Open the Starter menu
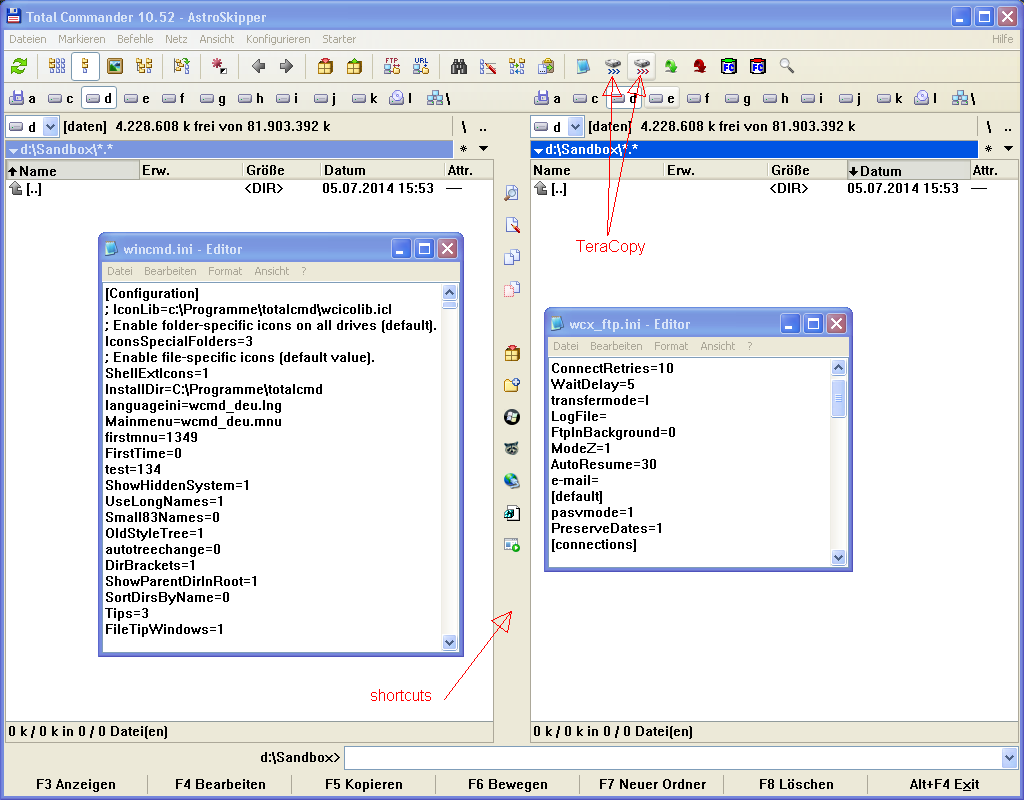The width and height of the screenshot is (1024, 800). pyautogui.click(x=339, y=39)
